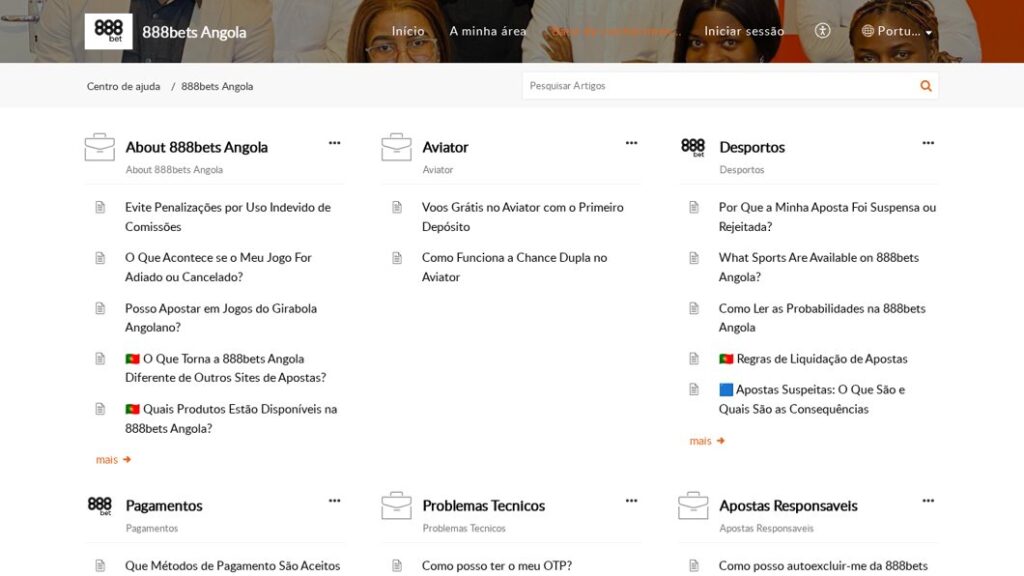Open What Sports Are Available article
Viewport: 1024px width, 576px height.
[x=818, y=267]
